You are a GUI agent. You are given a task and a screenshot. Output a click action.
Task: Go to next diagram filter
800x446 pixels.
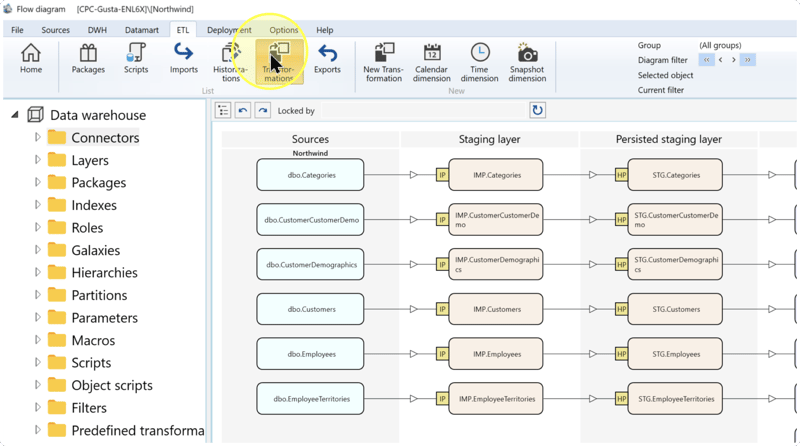[x=734, y=60]
